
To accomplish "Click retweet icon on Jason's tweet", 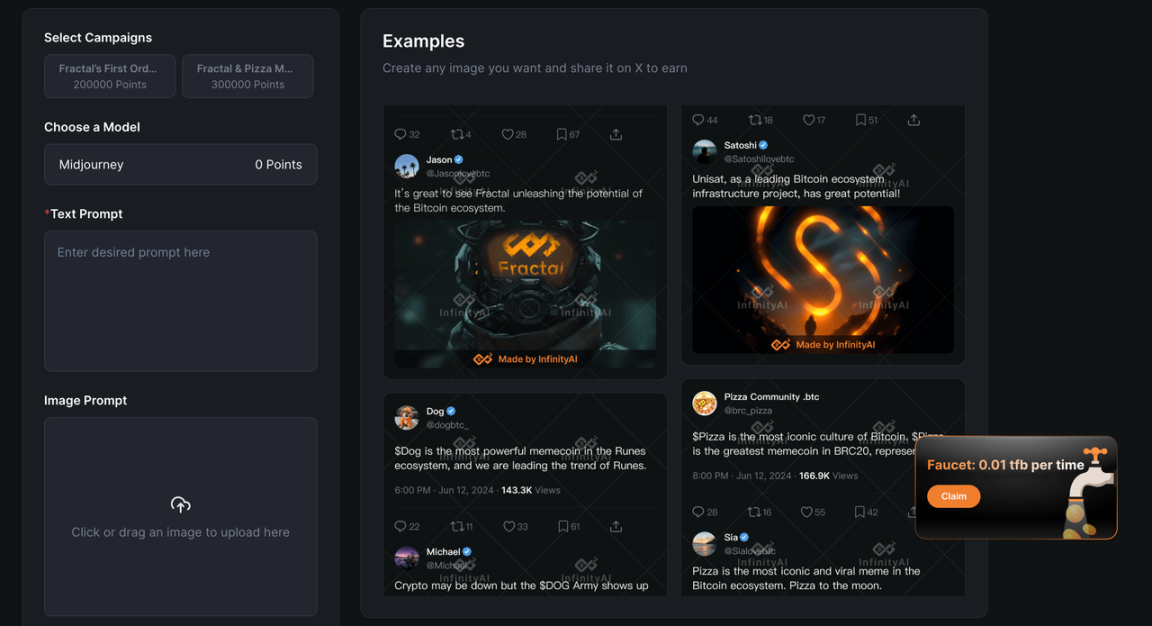I will pyautogui.click(x=456, y=134).
